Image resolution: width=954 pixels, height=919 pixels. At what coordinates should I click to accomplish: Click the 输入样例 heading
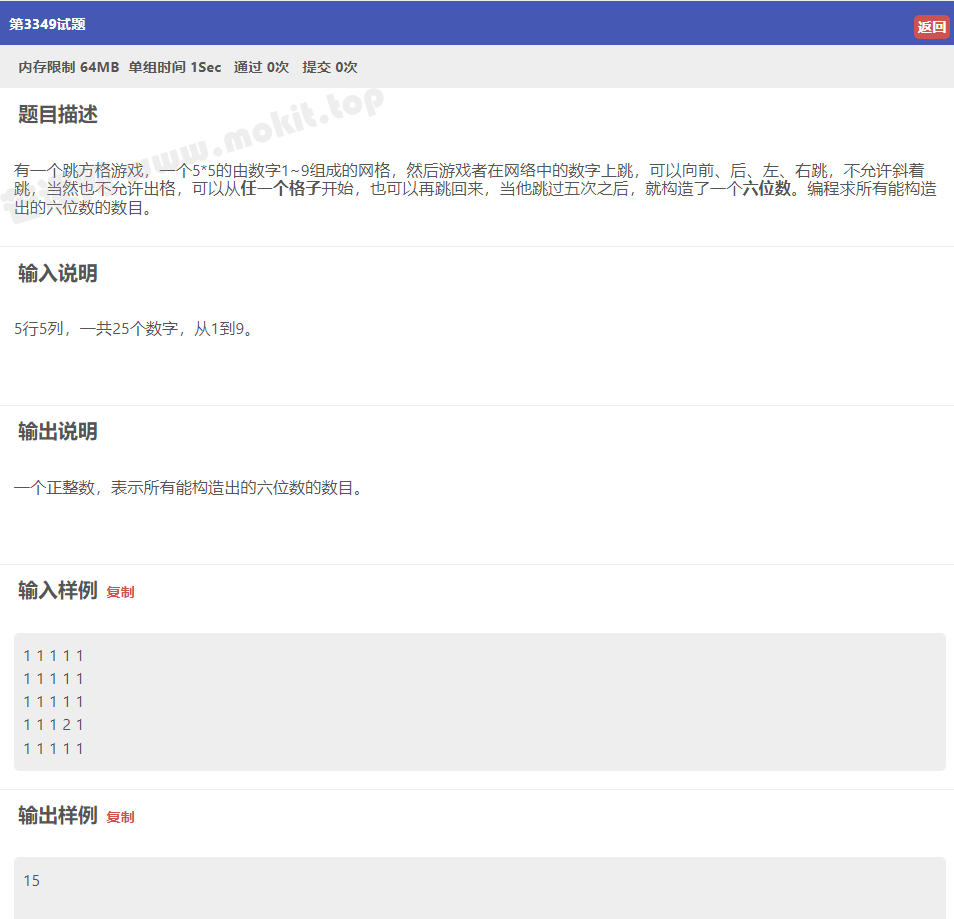[x=58, y=590]
